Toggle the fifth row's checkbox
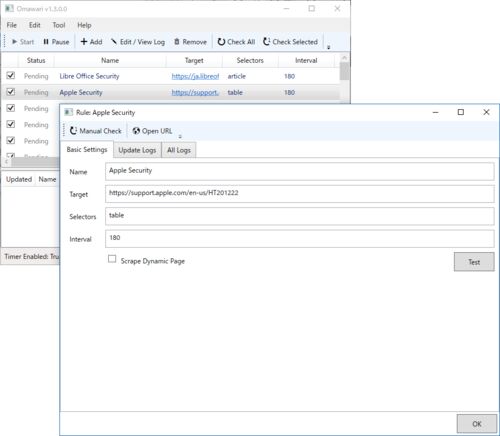The height and width of the screenshot is (436, 500). point(11,140)
